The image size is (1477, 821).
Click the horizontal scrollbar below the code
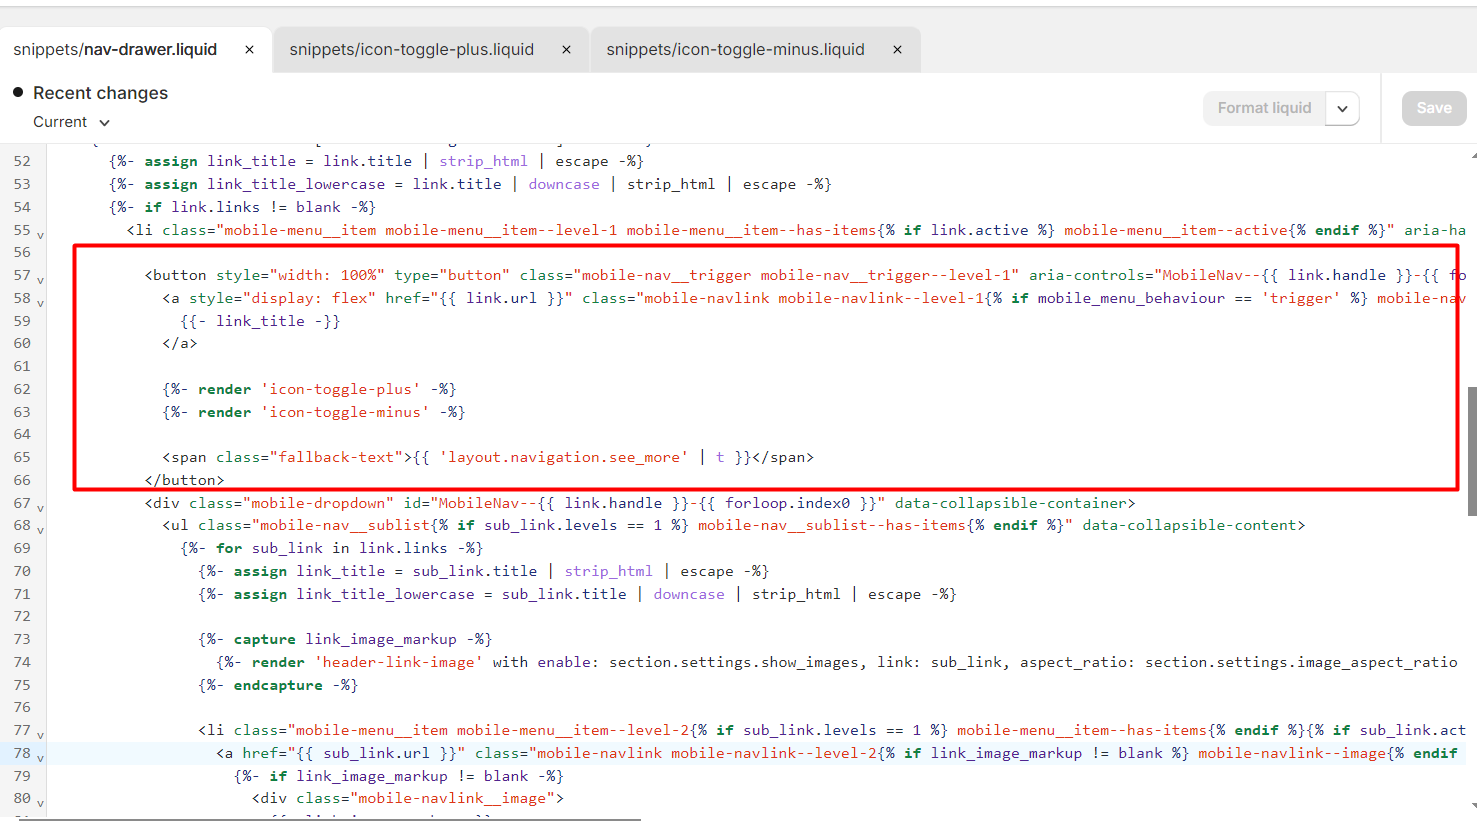(330, 819)
